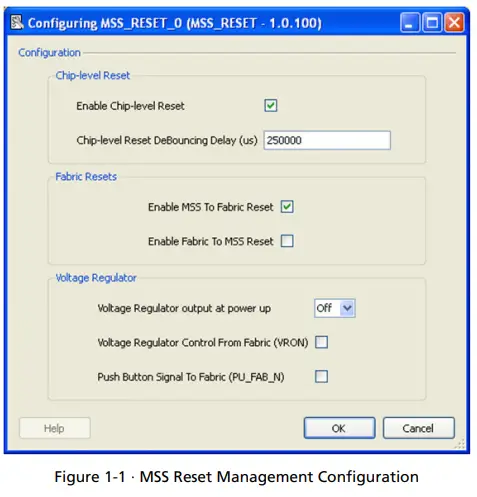The height and width of the screenshot is (497, 477).
Task: Click the Help button
Action: (x=55, y=428)
